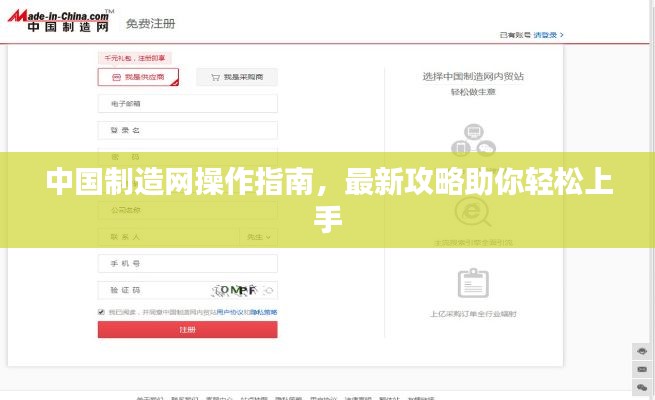Select the 我是采购商 buyer tab
Image resolution: width=655 pixels, height=400 pixels.
[236, 77]
